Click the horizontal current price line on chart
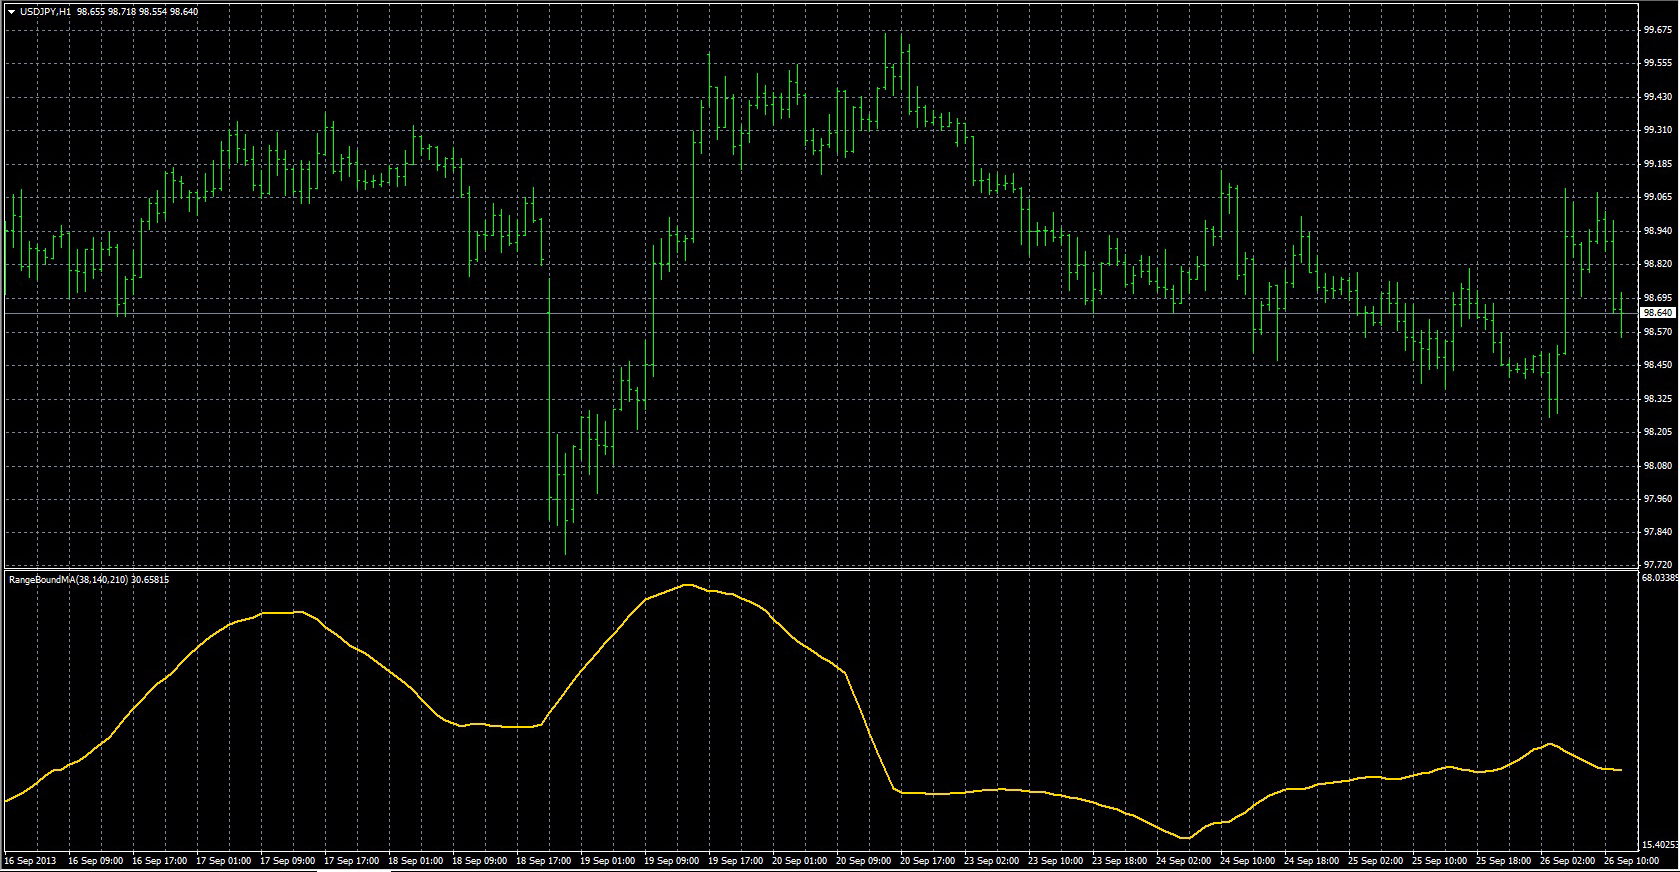The height and width of the screenshot is (872, 1680). coord(800,313)
